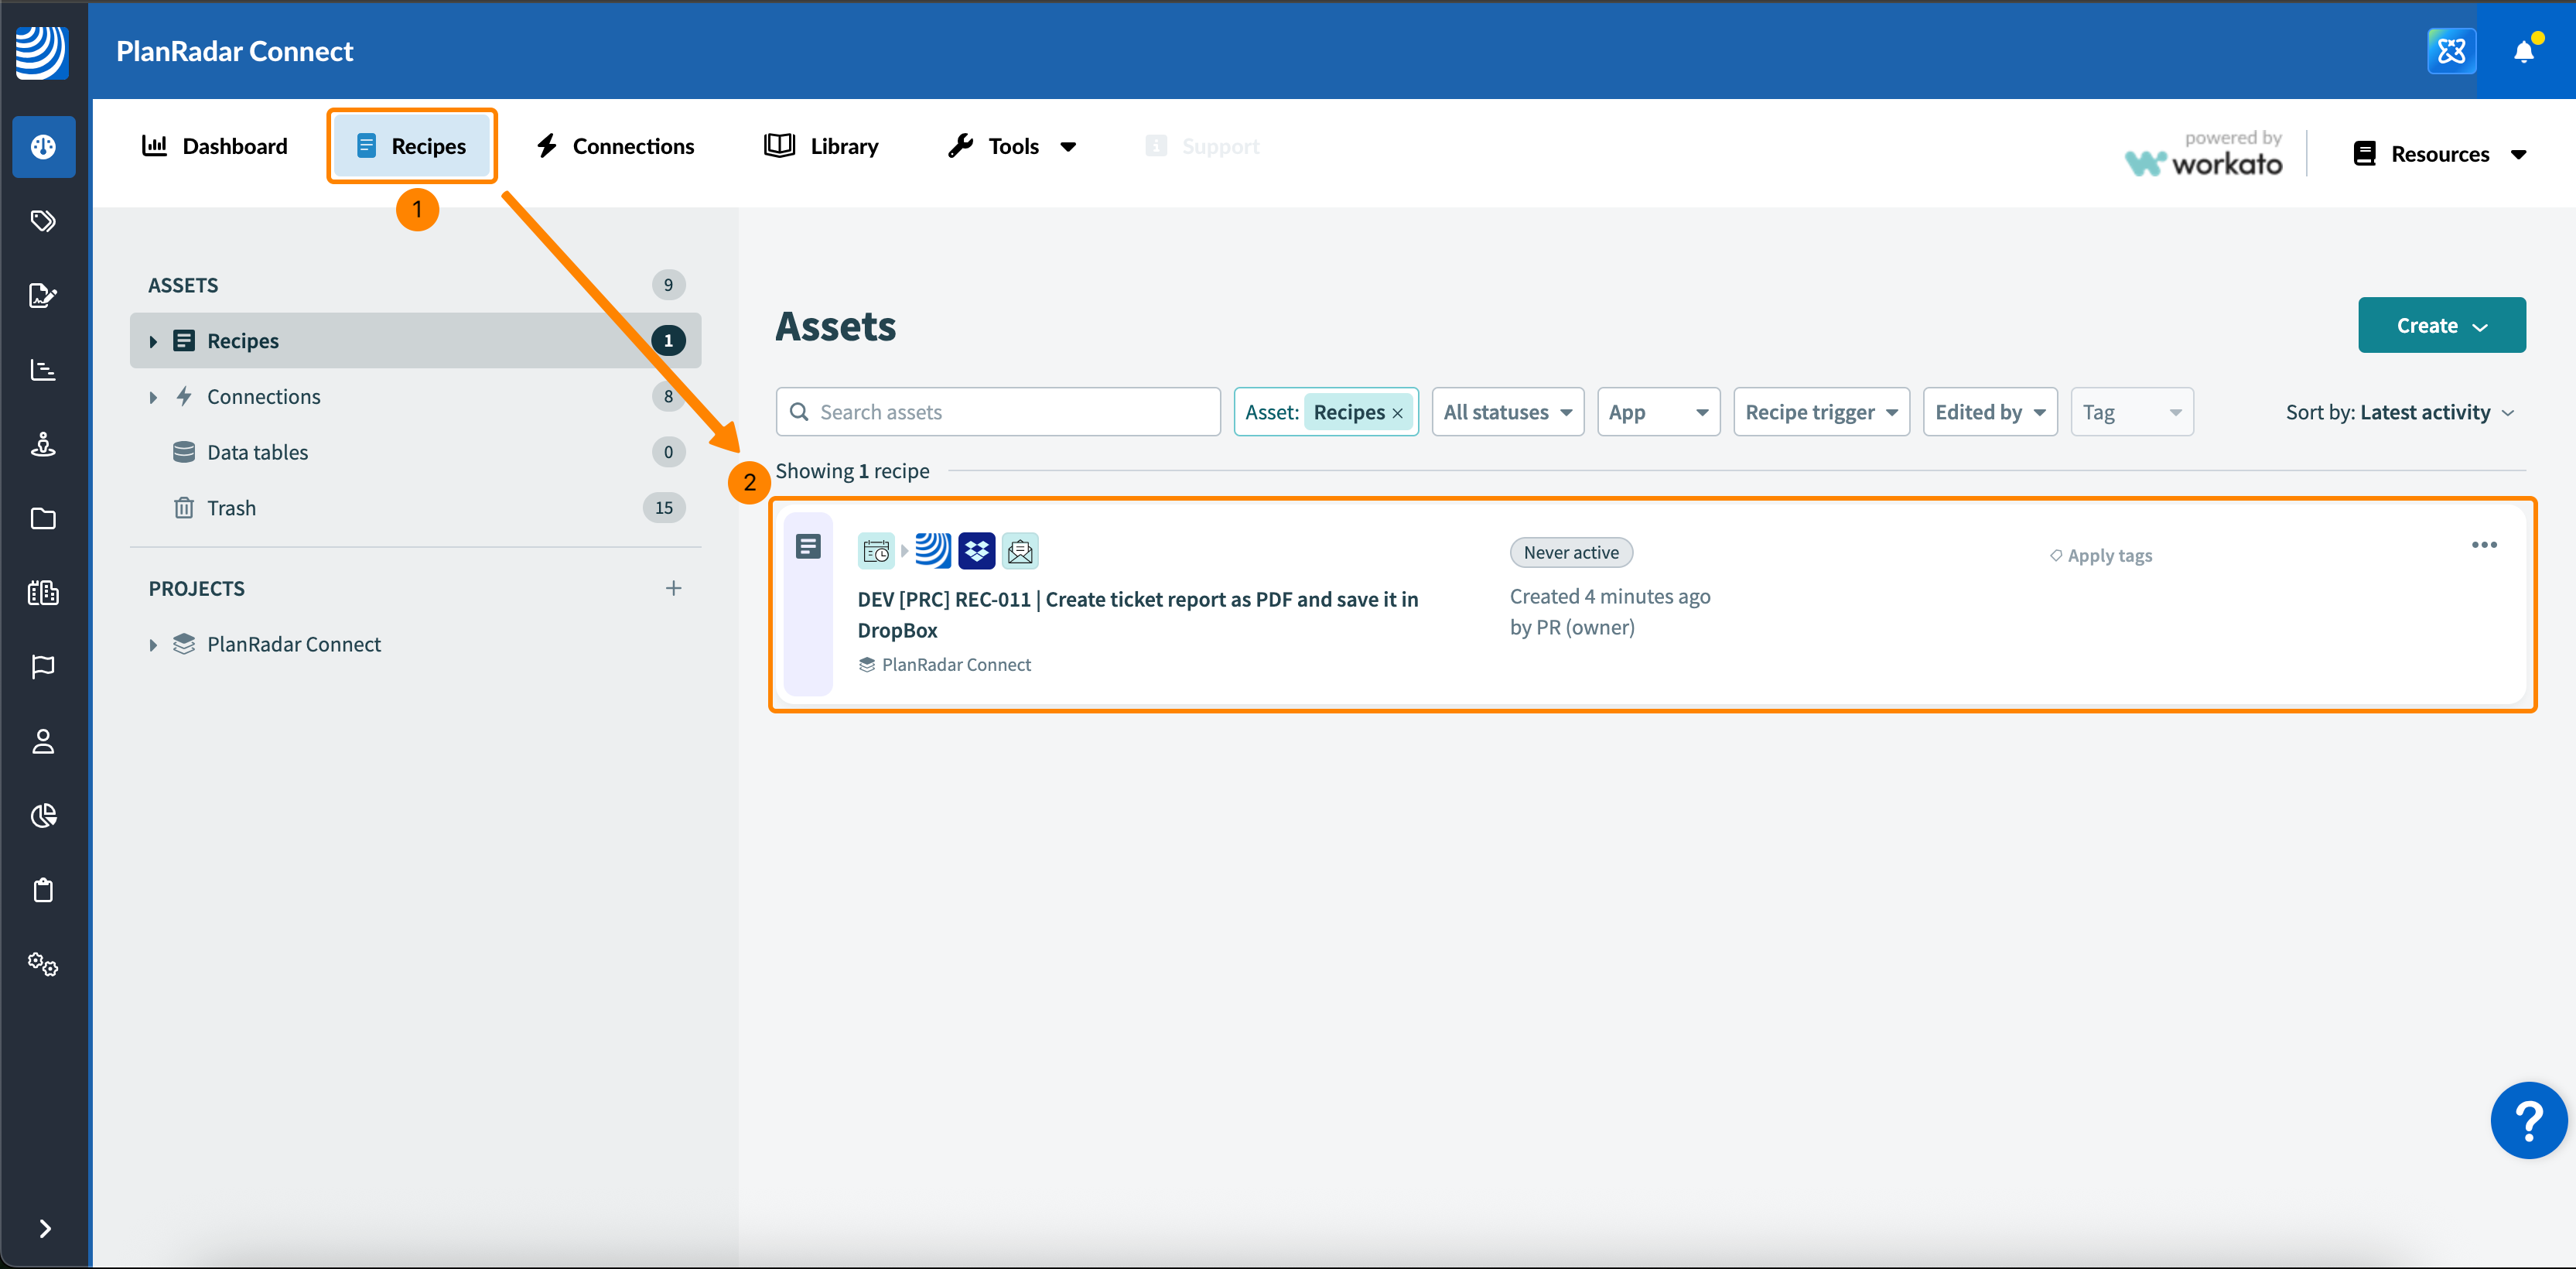Expand the sidebar with bottom chevron arrow
Viewport: 2576px width, 1269px height.
point(44,1228)
